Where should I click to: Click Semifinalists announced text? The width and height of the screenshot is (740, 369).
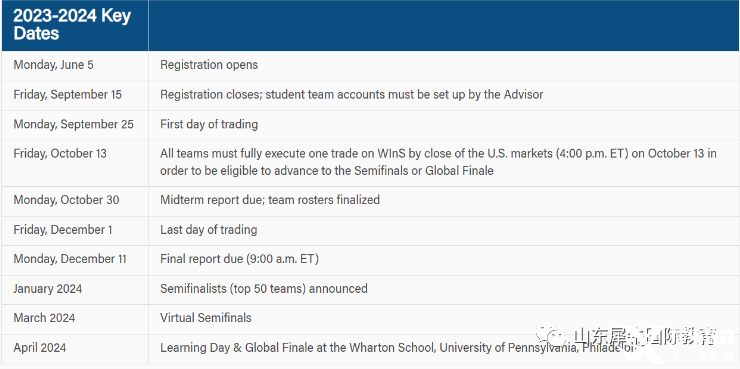(264, 288)
